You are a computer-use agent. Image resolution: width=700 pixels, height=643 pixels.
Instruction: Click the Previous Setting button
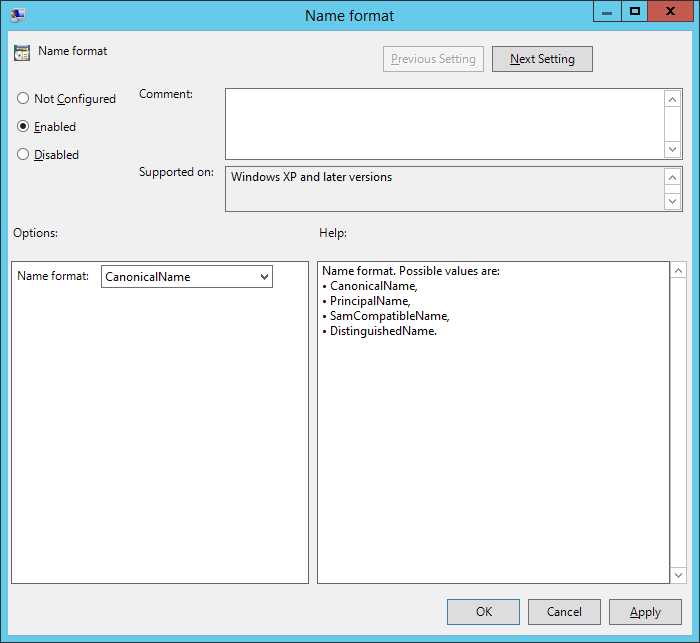[x=433, y=59]
